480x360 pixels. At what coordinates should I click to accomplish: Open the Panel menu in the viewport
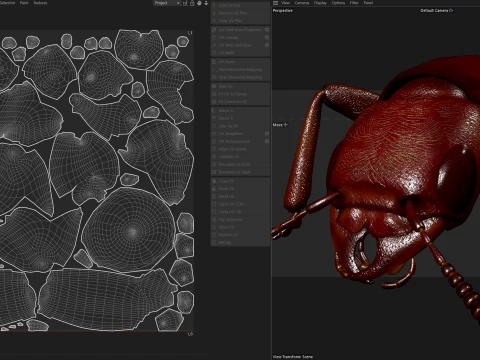[368, 3]
